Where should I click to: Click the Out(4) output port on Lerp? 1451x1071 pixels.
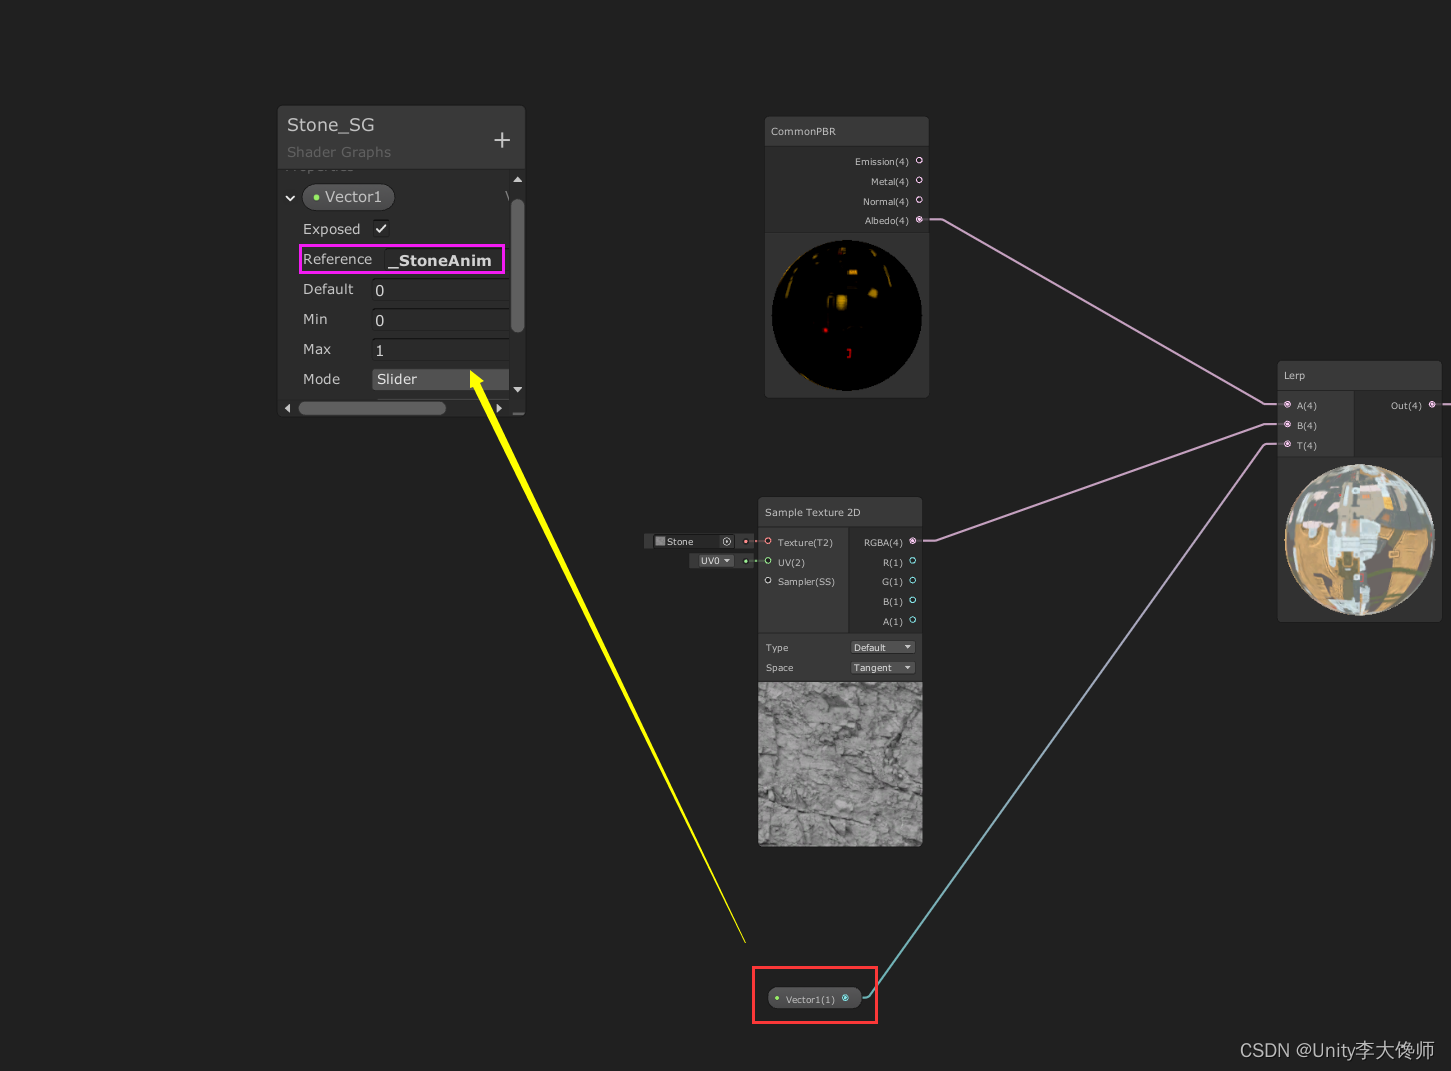tap(1432, 404)
